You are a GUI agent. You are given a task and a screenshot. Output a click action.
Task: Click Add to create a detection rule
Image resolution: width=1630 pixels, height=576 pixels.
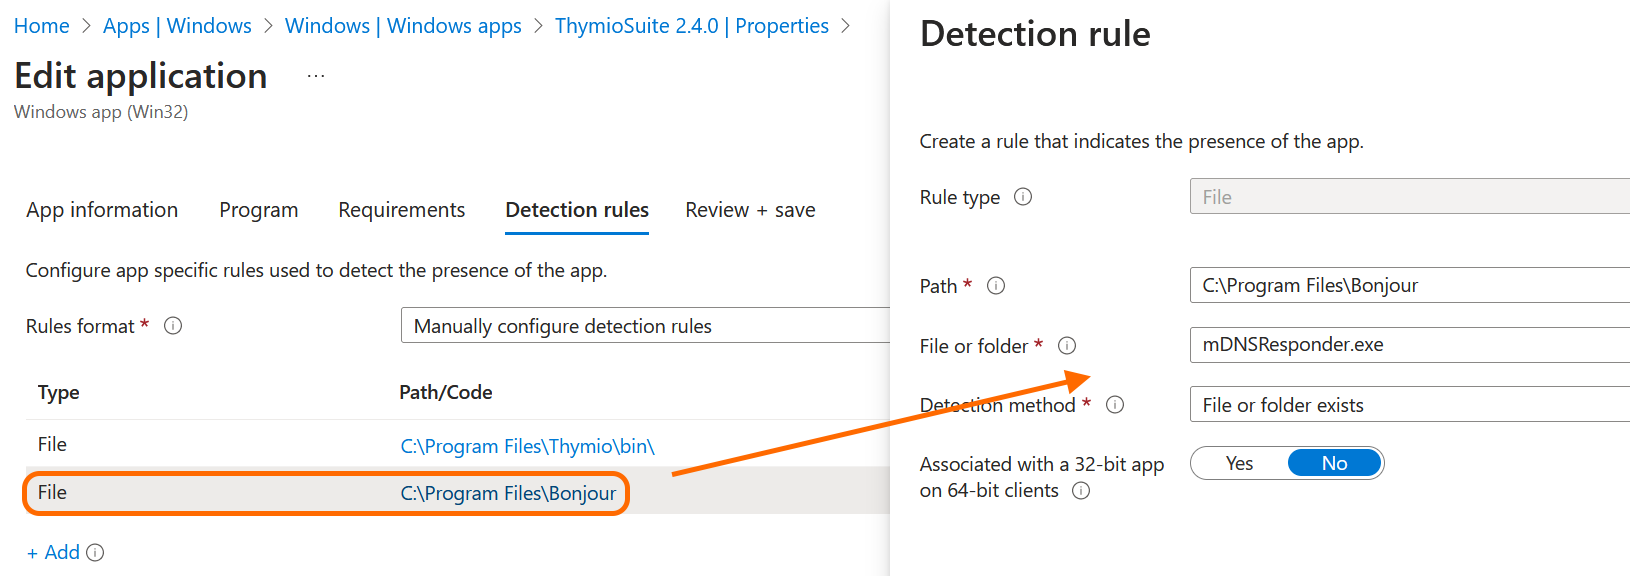coord(54,553)
